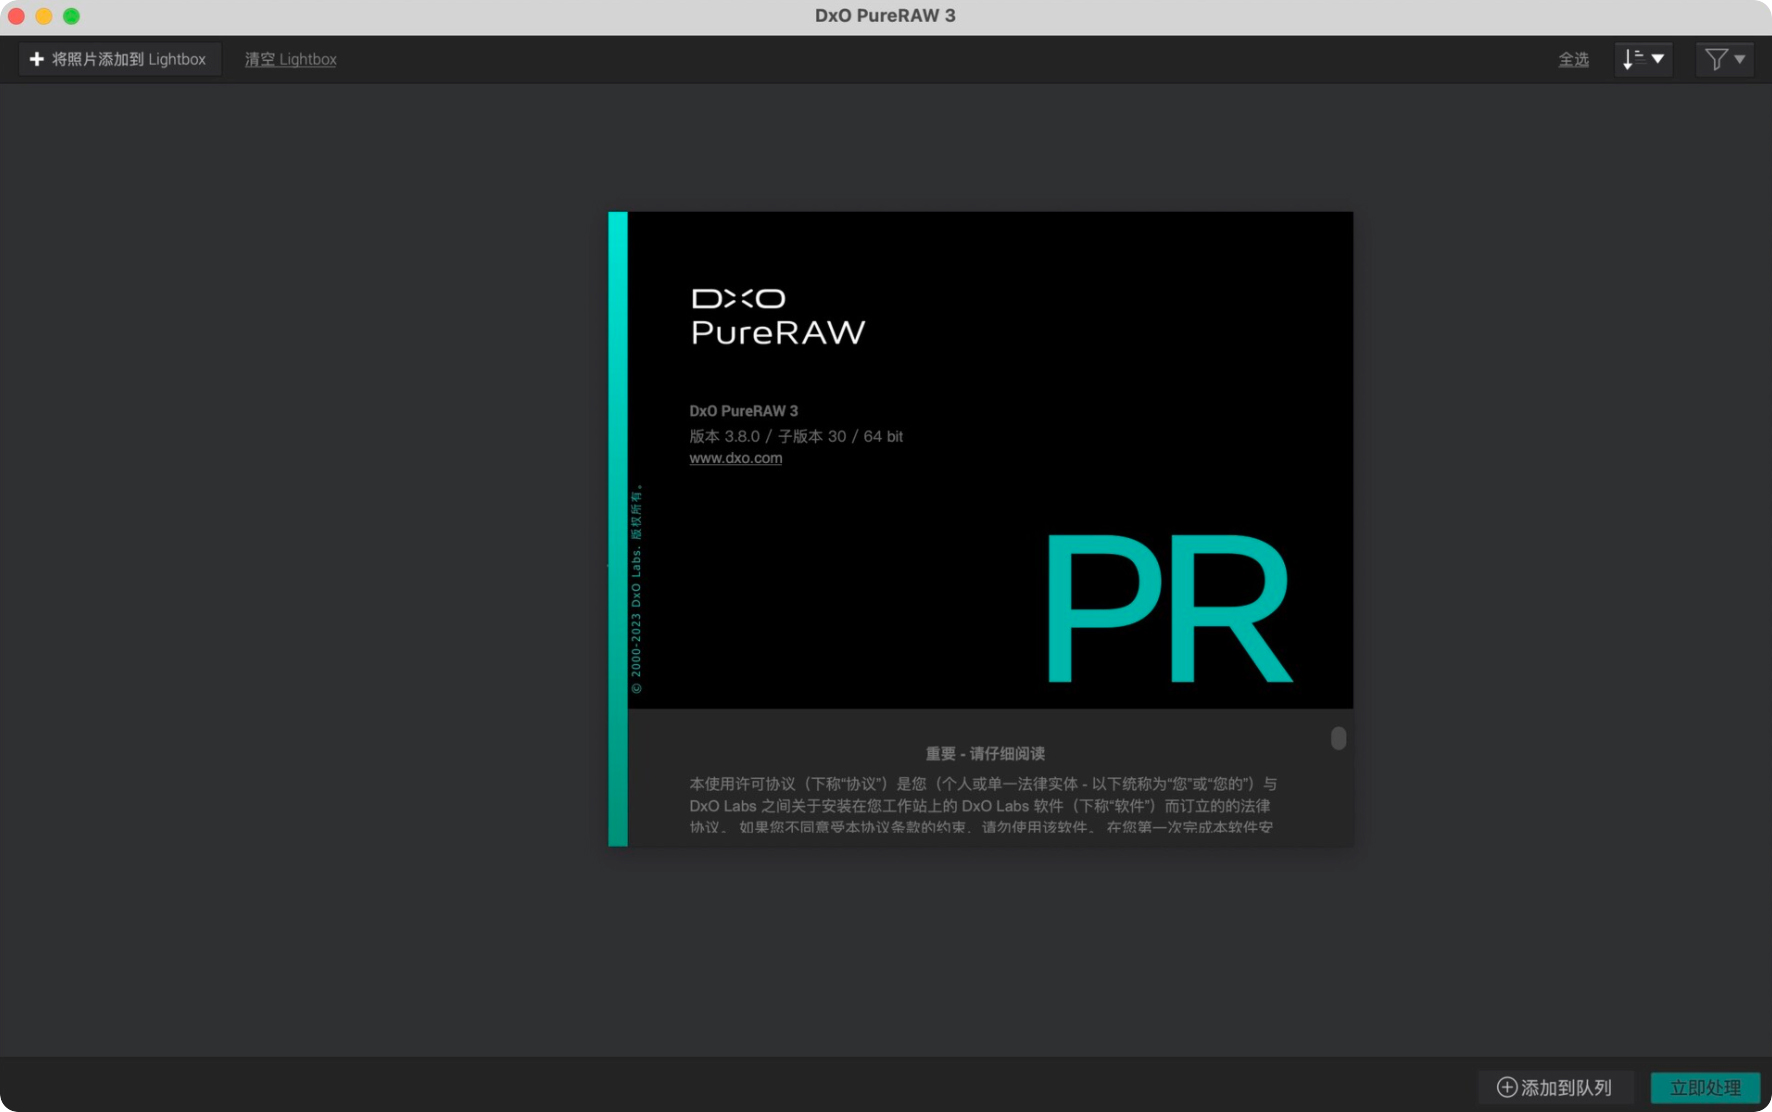Click the red close window button
The image size is (1772, 1112).
[16, 16]
